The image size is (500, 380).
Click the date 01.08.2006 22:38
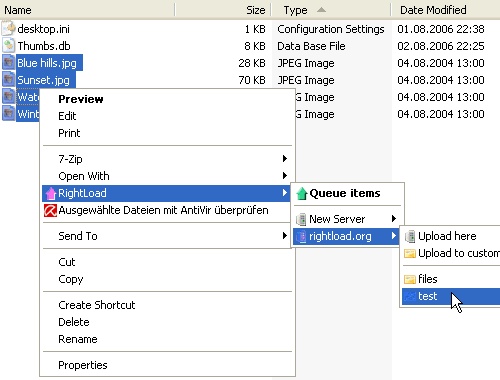click(x=441, y=29)
